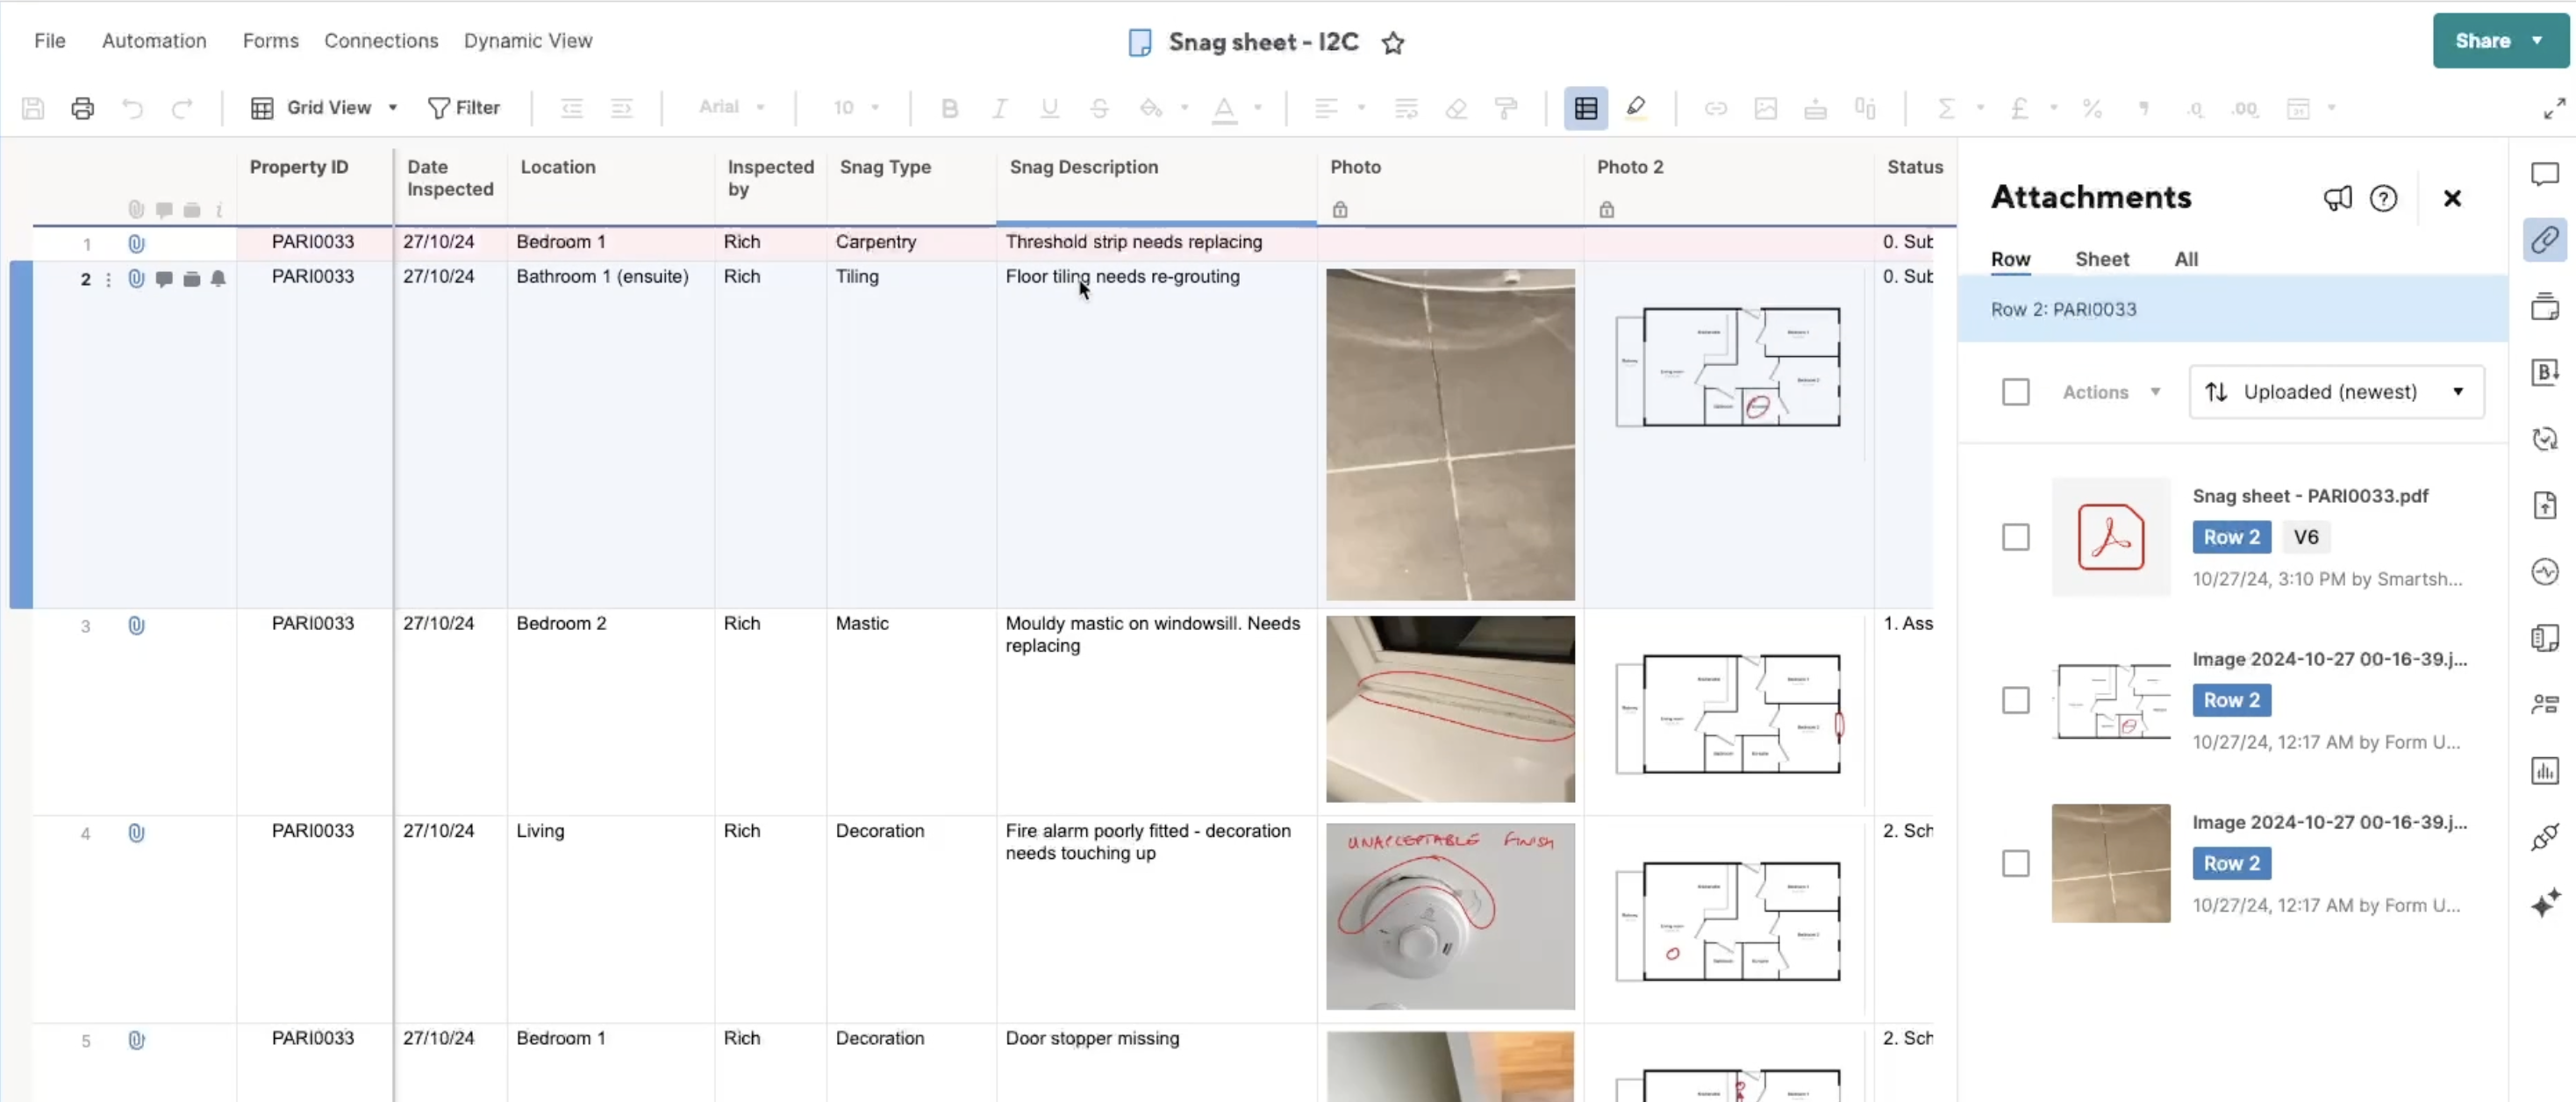Close the Attachments panel
The height and width of the screenshot is (1102, 2576).
(x=2452, y=198)
